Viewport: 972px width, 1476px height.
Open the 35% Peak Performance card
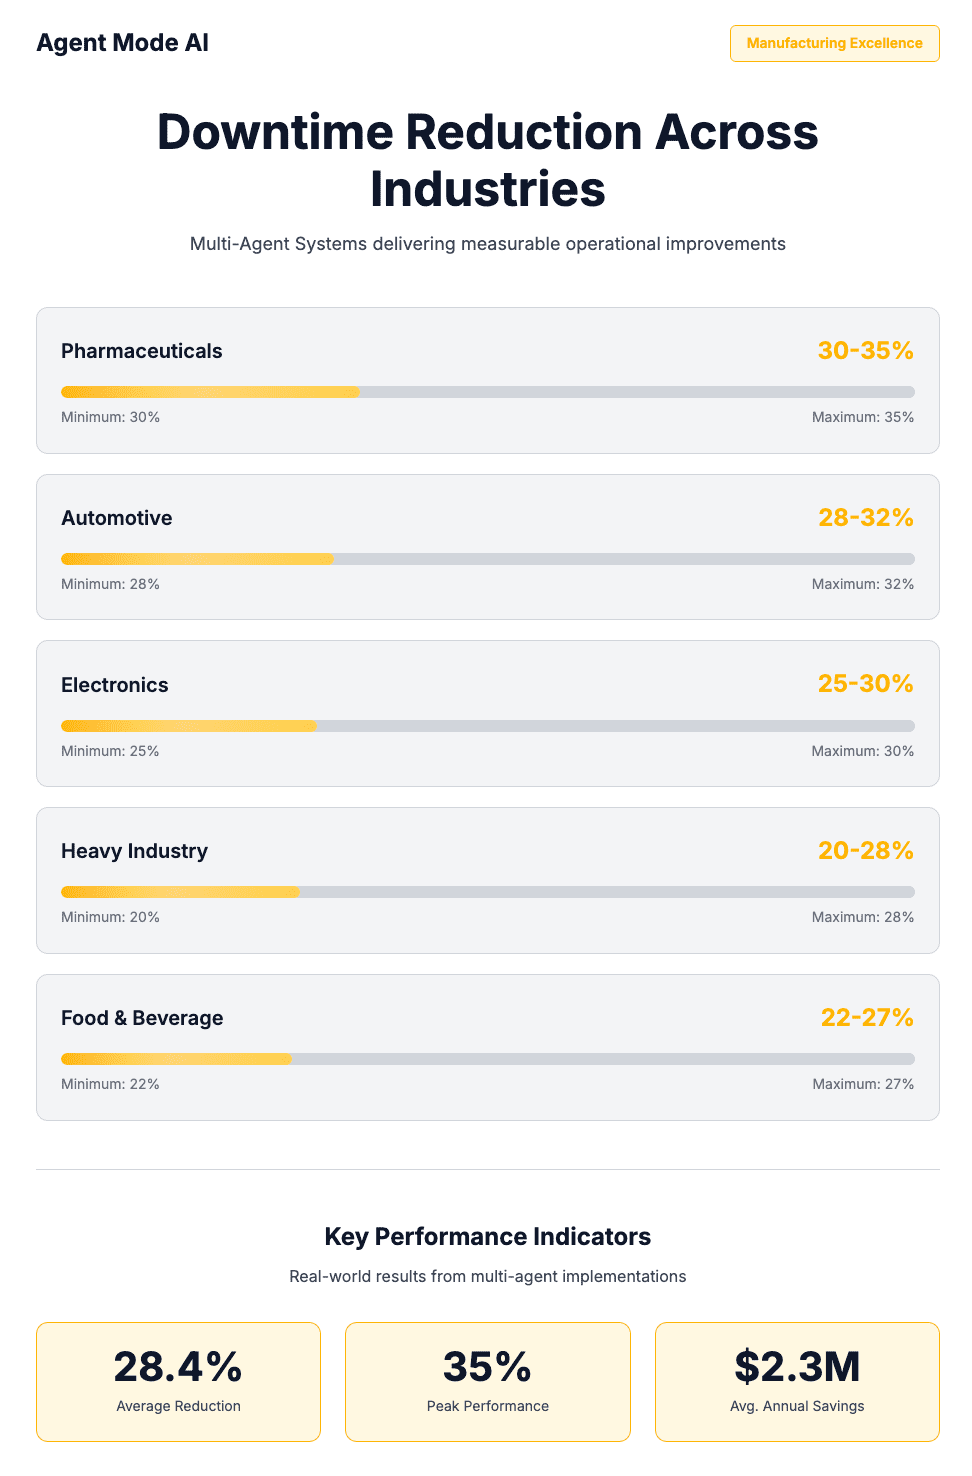pos(487,1381)
